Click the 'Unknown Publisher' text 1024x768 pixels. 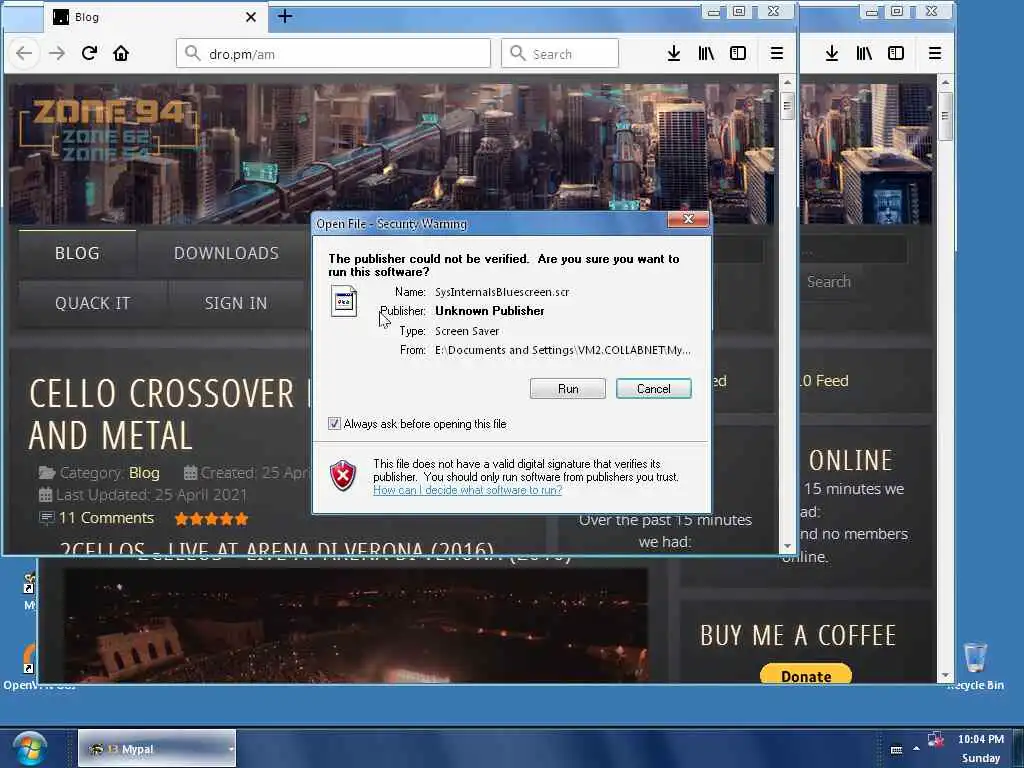490,311
